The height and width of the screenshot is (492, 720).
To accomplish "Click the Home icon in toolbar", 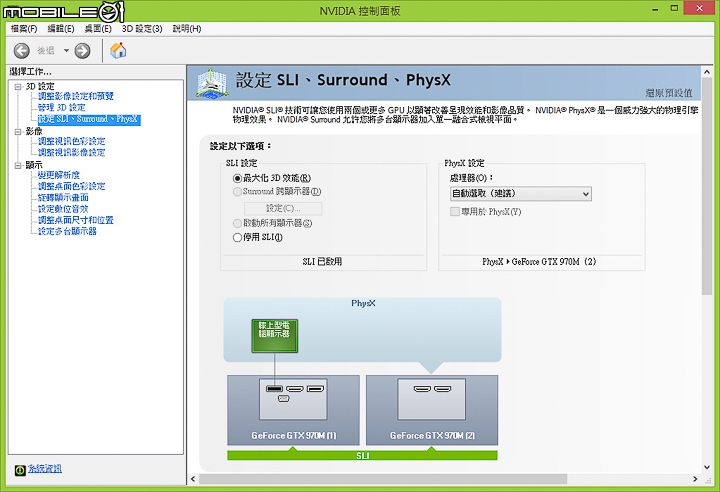I will tap(118, 51).
